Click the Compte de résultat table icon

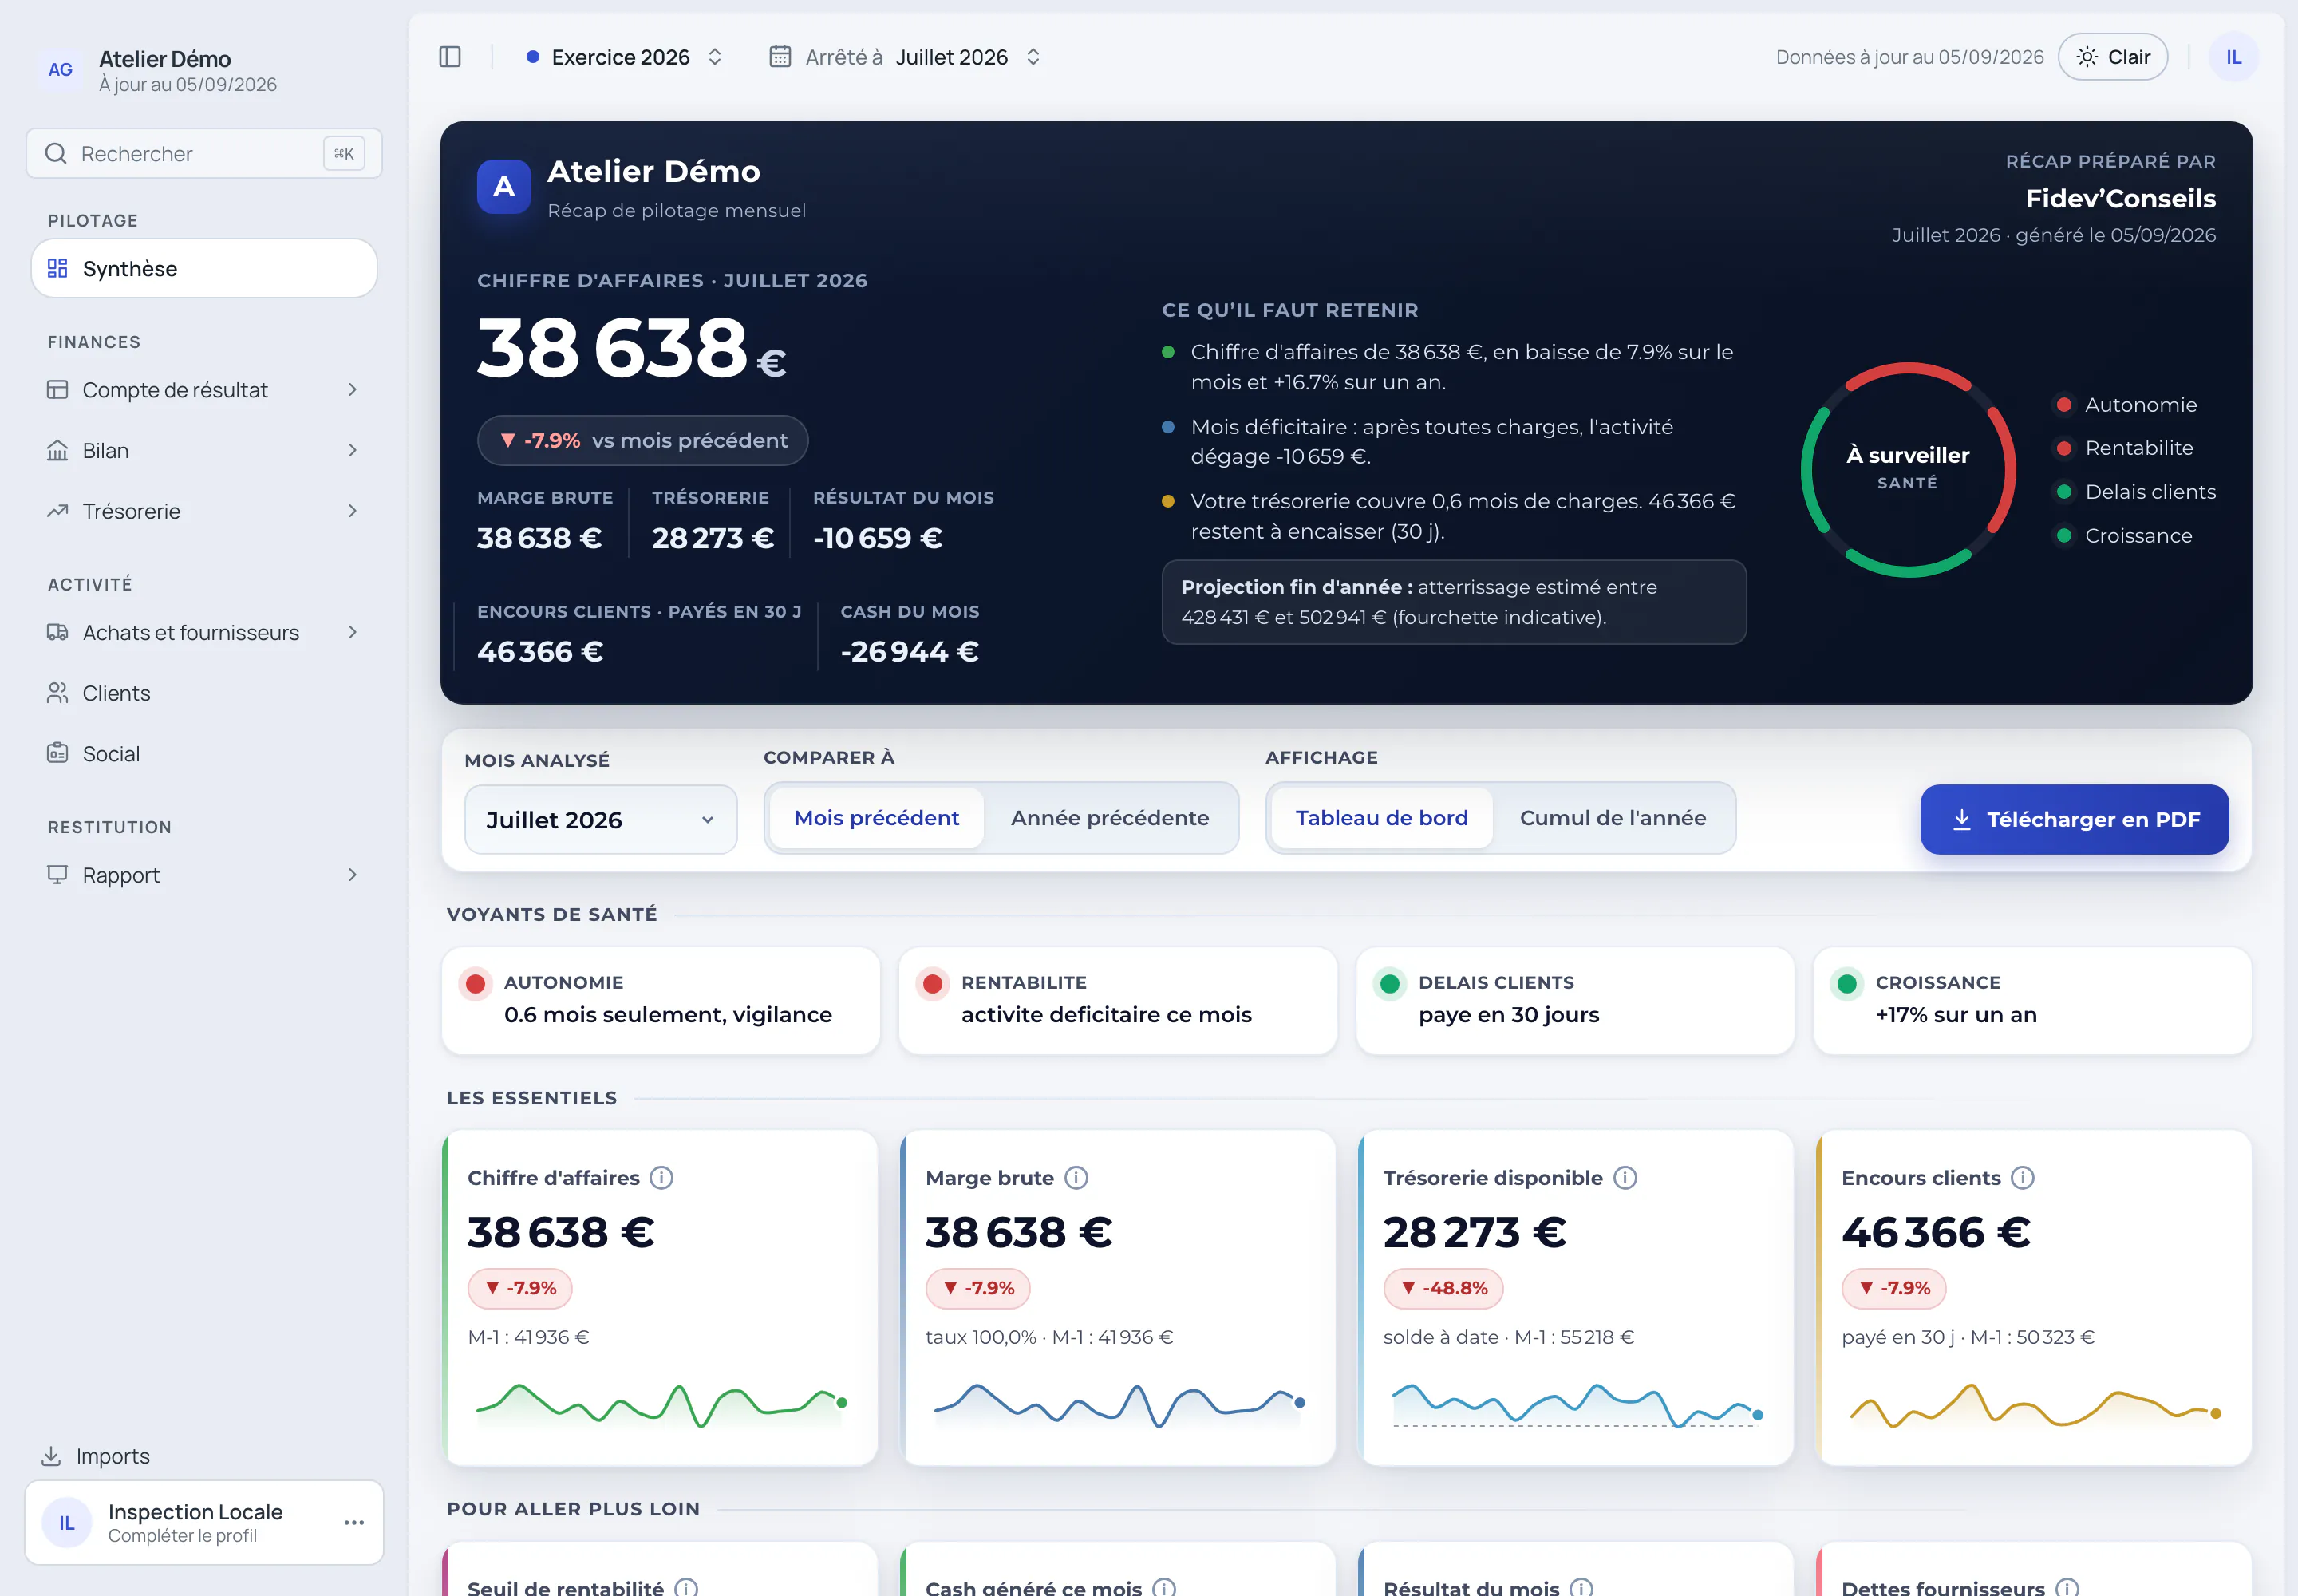click(58, 389)
